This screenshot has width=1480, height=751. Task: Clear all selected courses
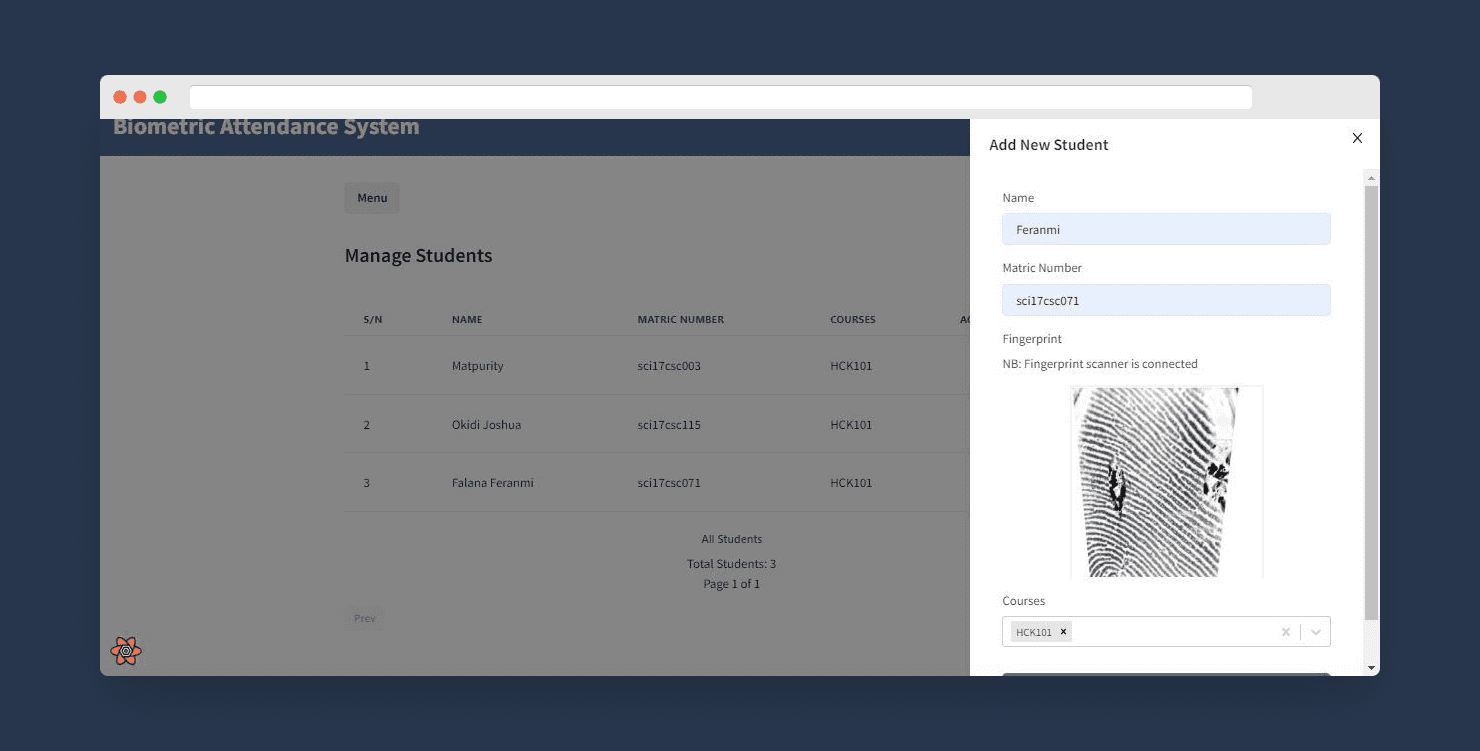pos(1285,632)
